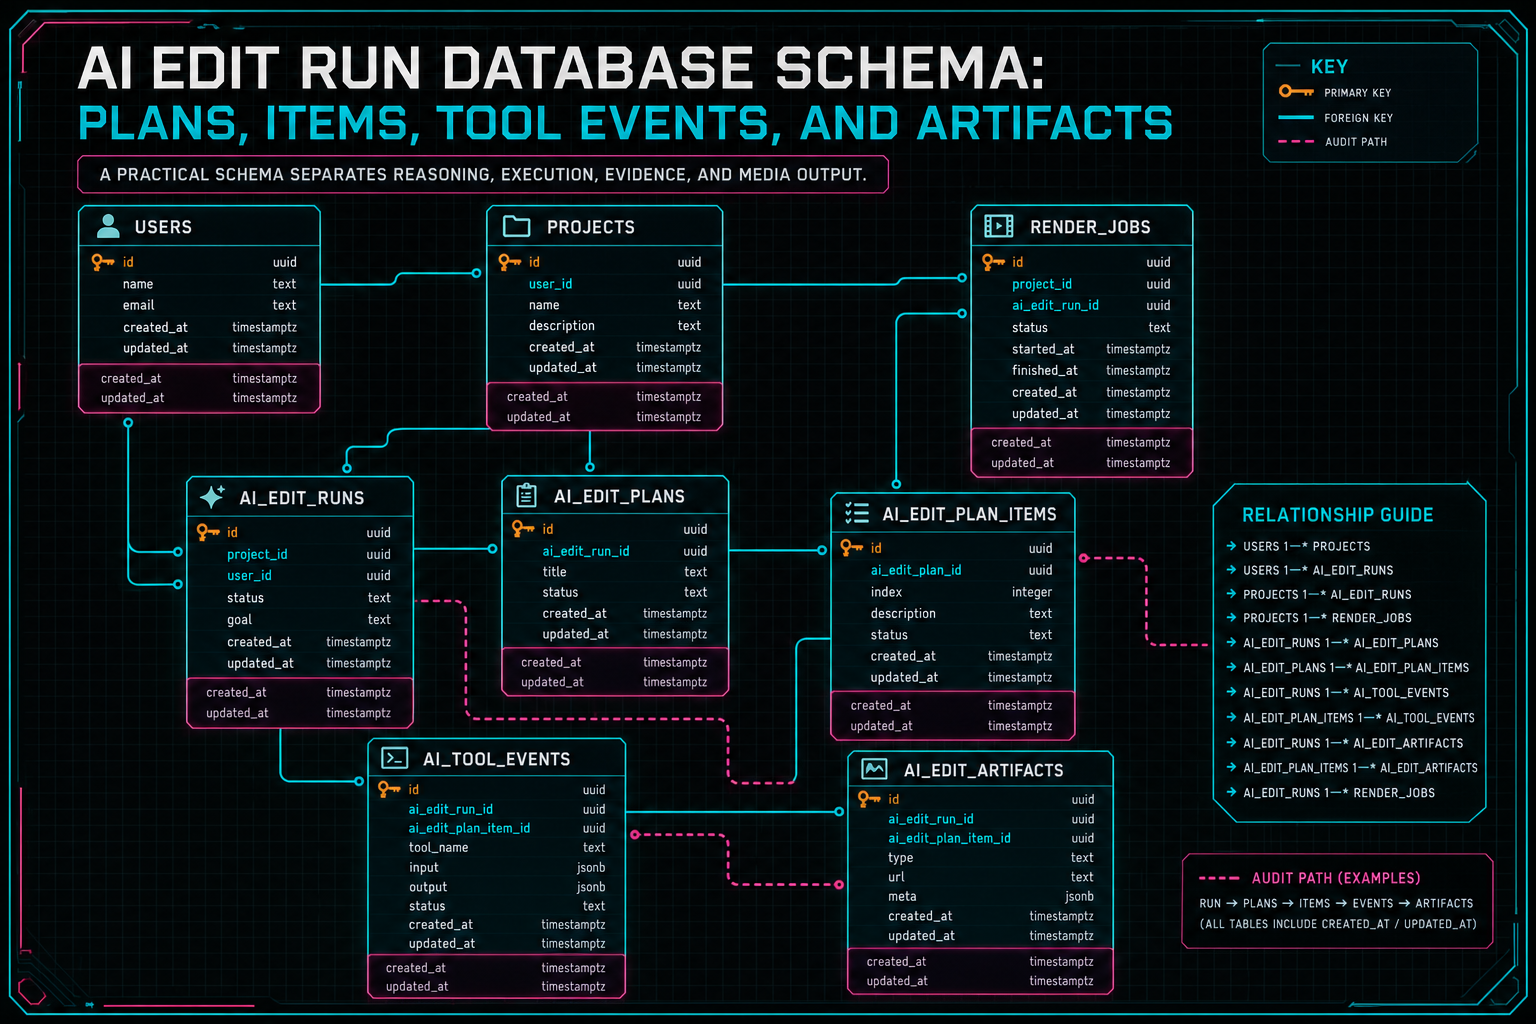Click the key icon beside id in PROJECTS
The width and height of the screenshot is (1536, 1024).
(x=510, y=262)
